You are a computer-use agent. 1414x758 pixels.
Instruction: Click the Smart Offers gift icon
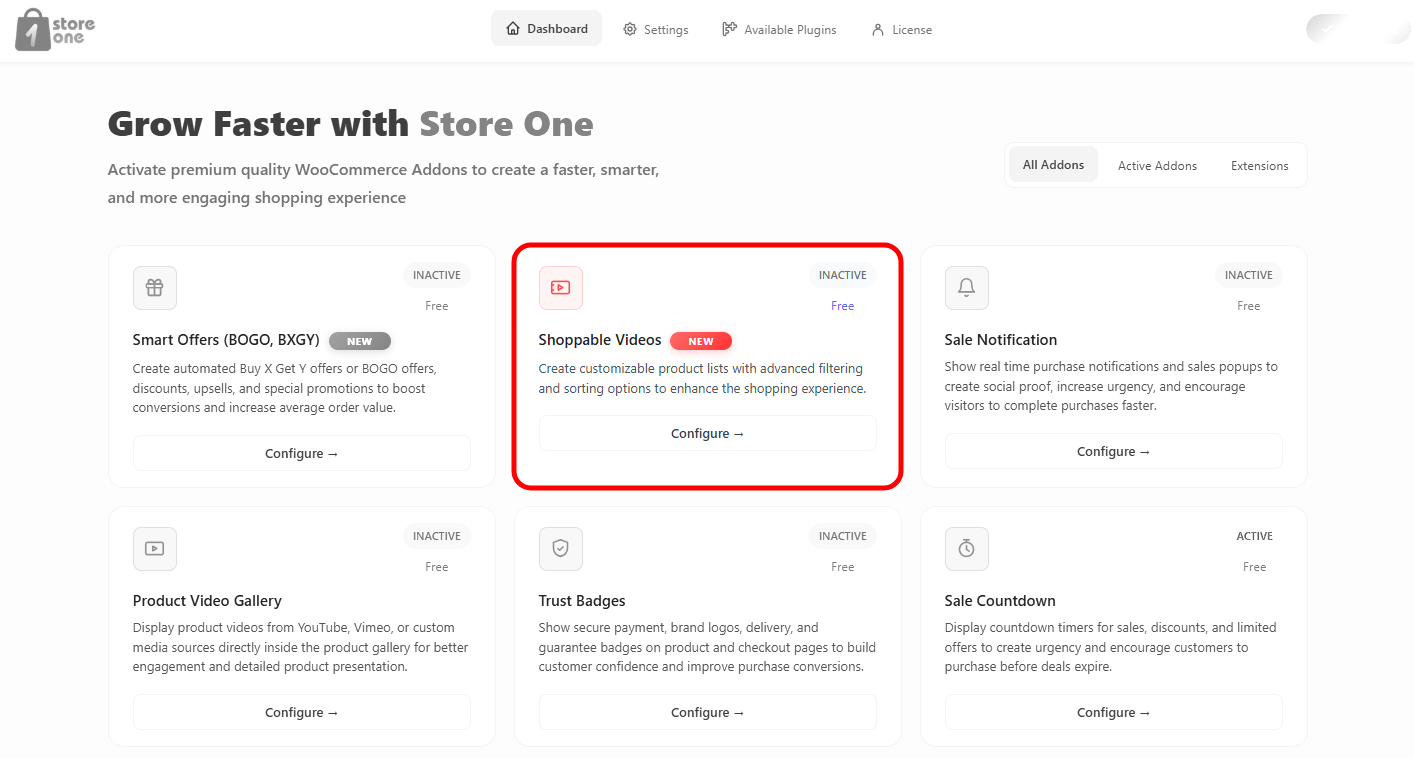point(155,288)
